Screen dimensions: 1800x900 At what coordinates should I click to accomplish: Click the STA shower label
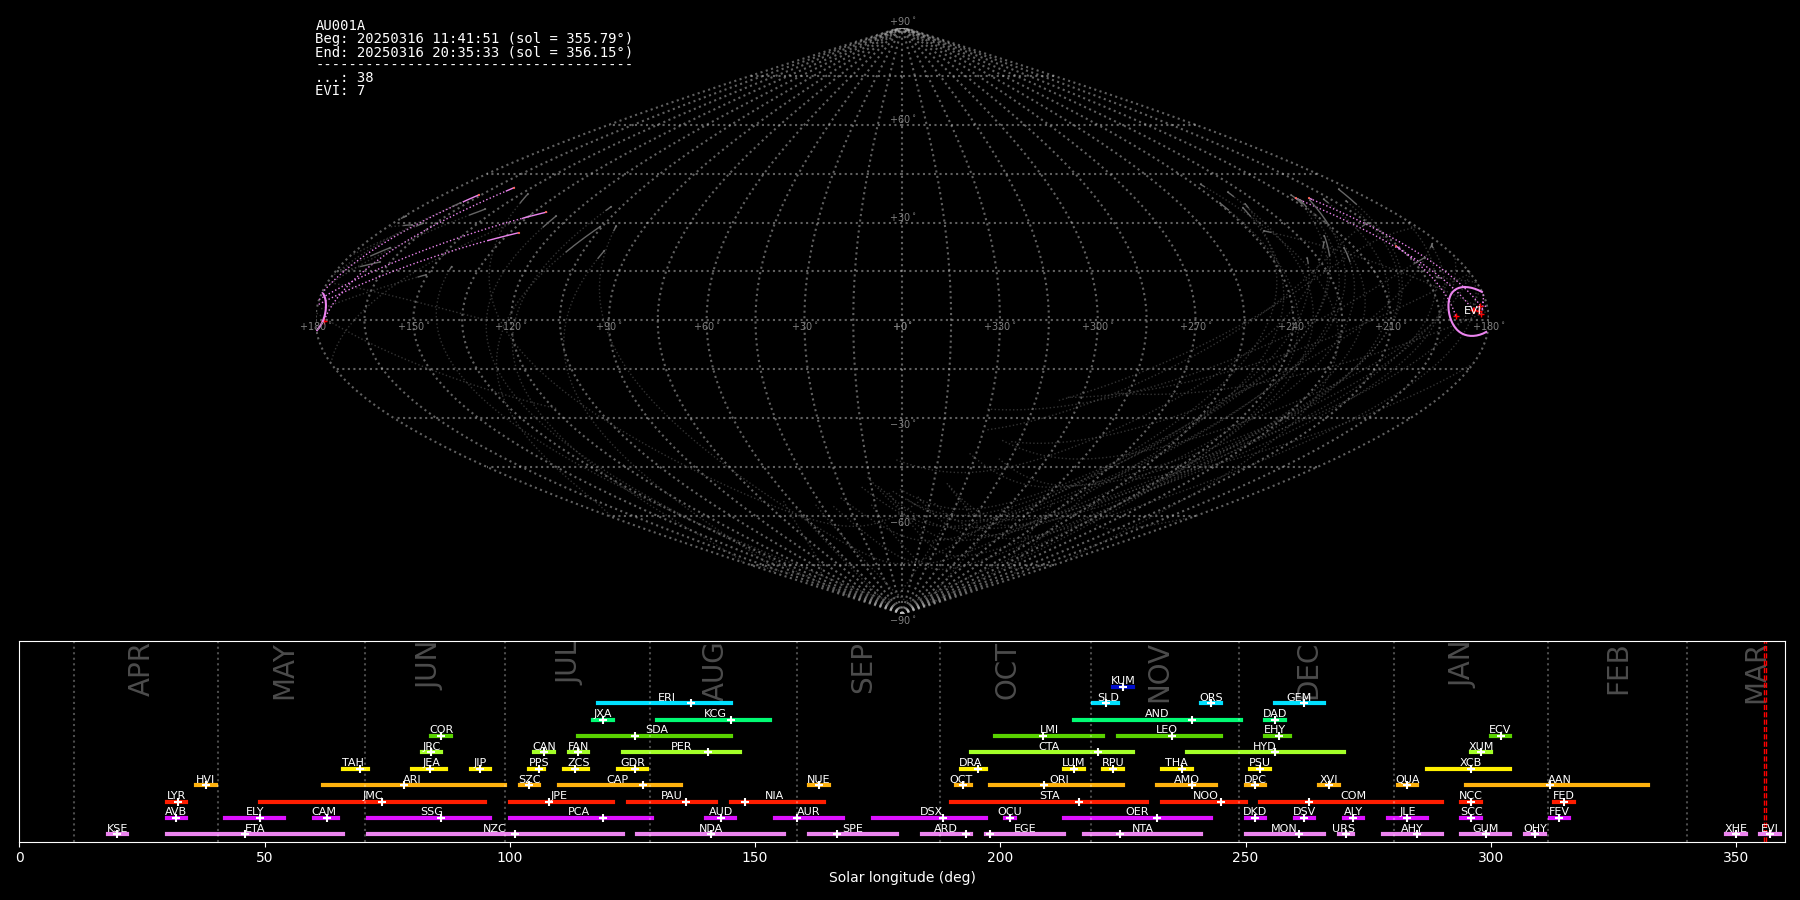[x=1049, y=796]
